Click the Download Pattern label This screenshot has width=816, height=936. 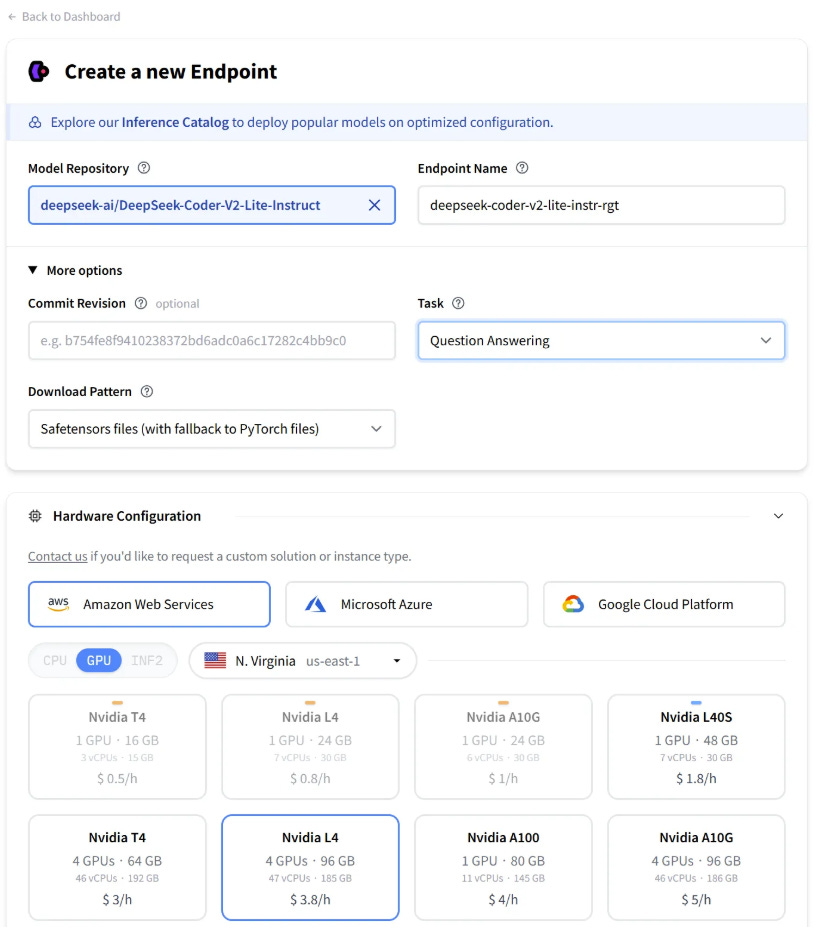click(x=80, y=392)
